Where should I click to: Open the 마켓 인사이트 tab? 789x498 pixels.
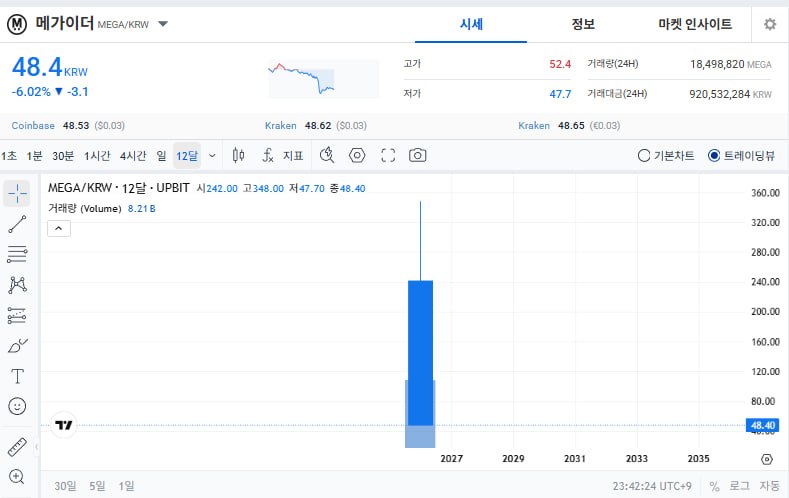click(695, 24)
